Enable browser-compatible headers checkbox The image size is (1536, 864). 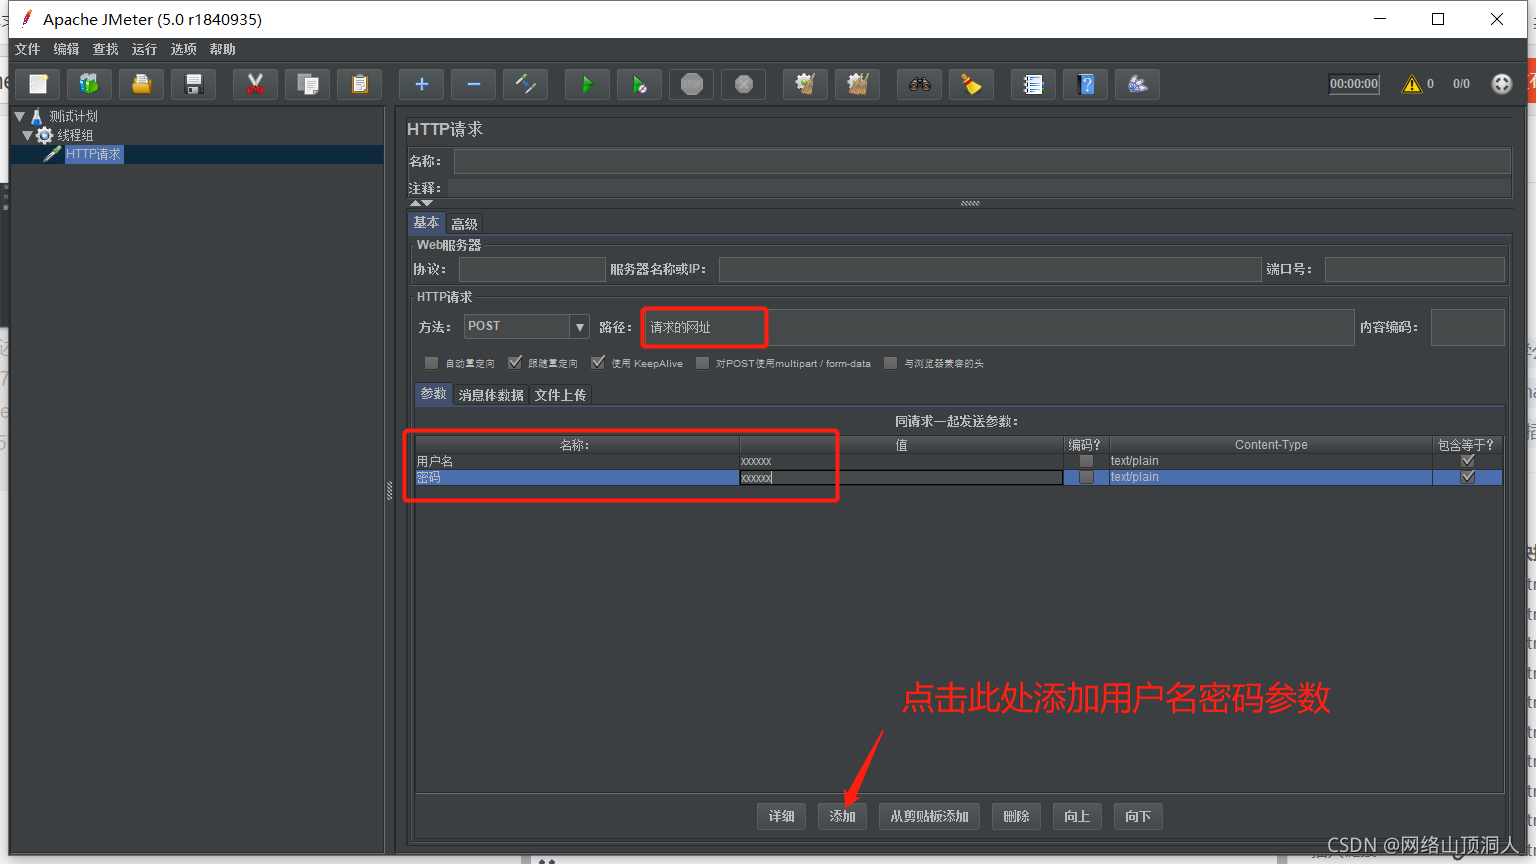(x=890, y=363)
